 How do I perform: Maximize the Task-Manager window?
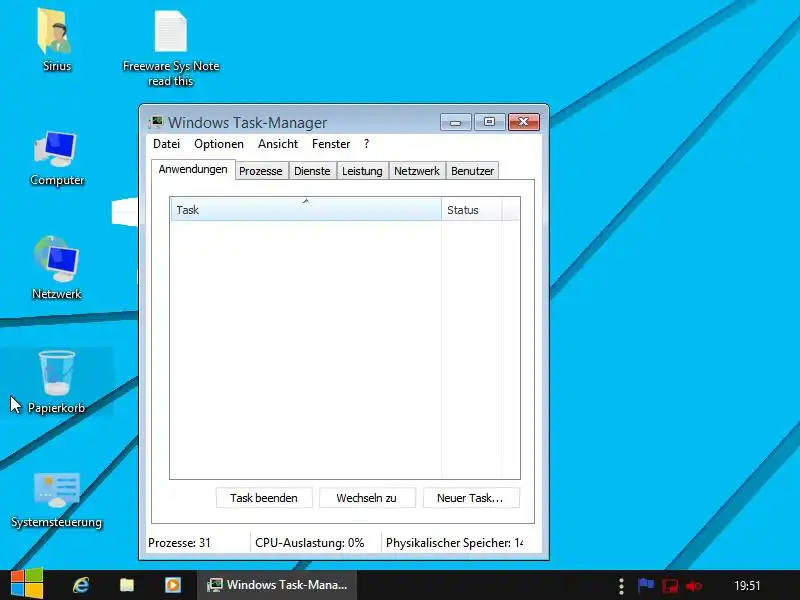click(x=489, y=122)
